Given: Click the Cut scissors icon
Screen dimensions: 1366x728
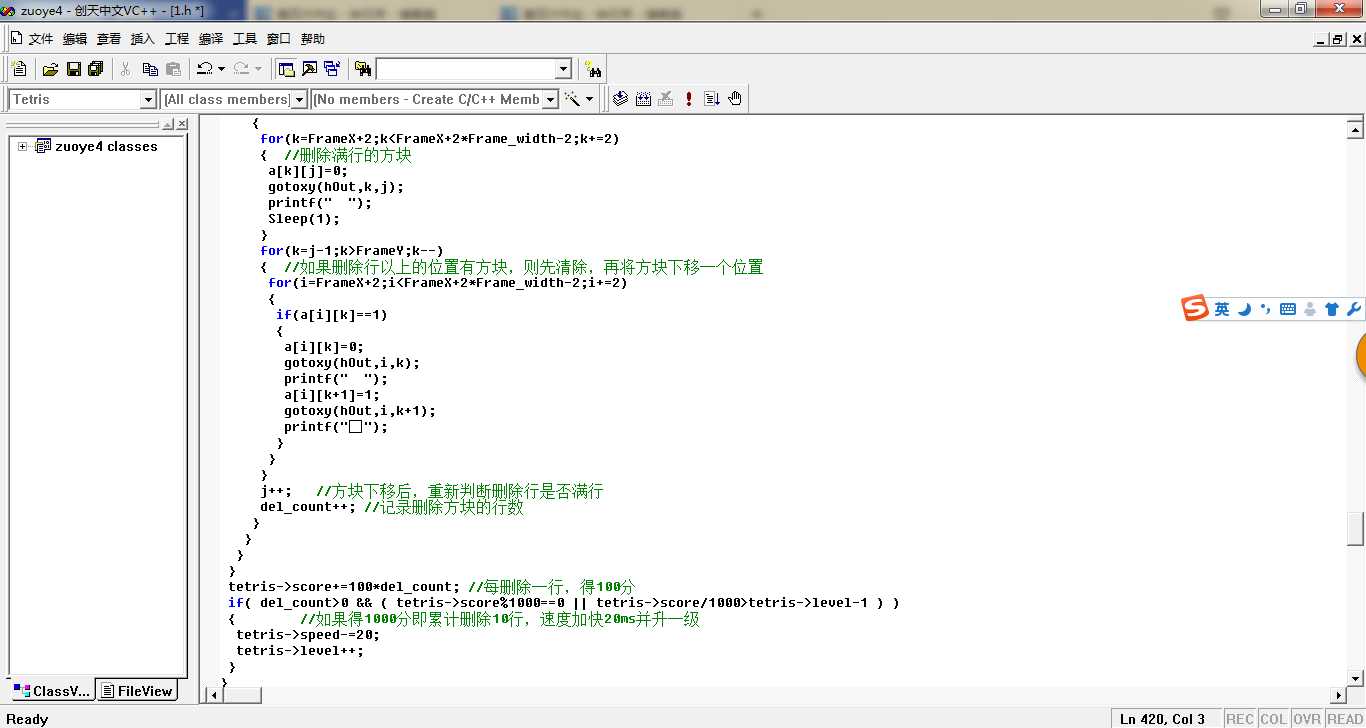Looking at the screenshot, I should tap(126, 69).
